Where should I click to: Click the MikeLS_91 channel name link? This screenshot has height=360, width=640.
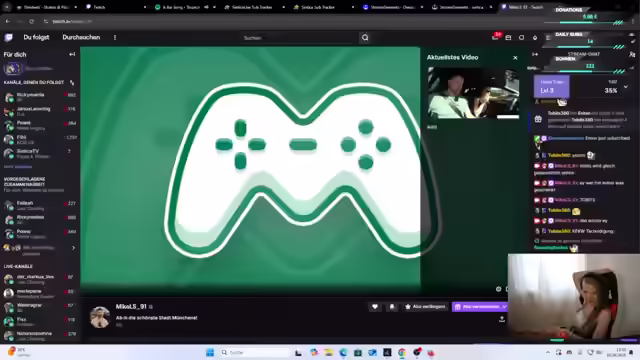click(x=131, y=307)
